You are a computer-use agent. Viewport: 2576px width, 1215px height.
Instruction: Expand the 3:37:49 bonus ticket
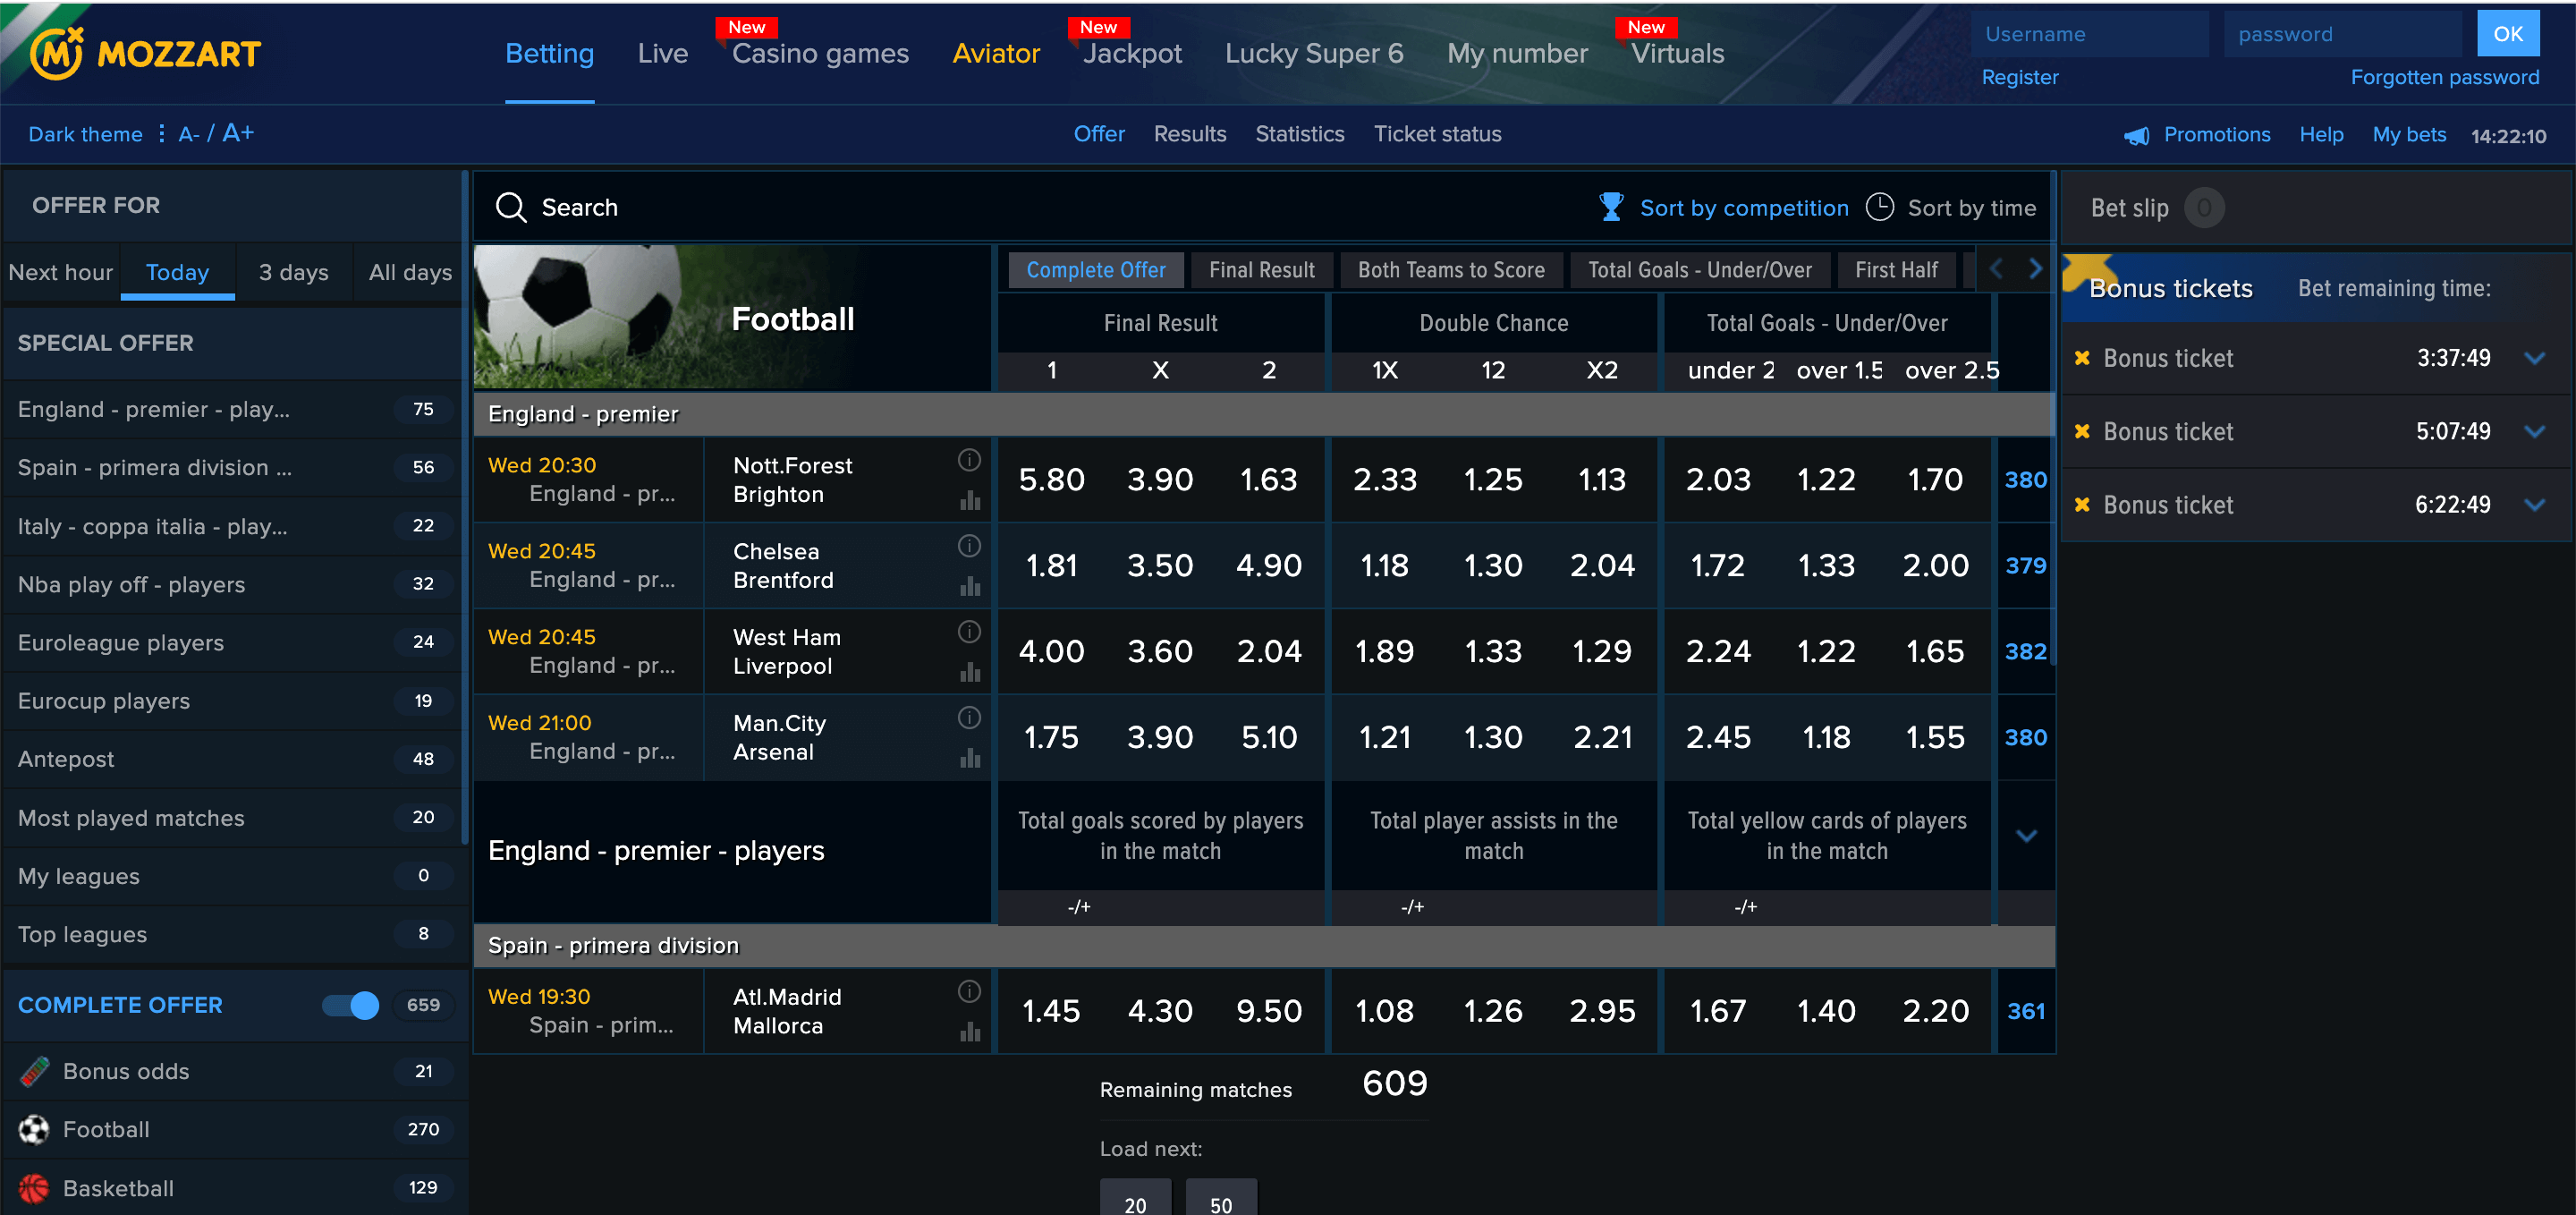pos(2534,358)
